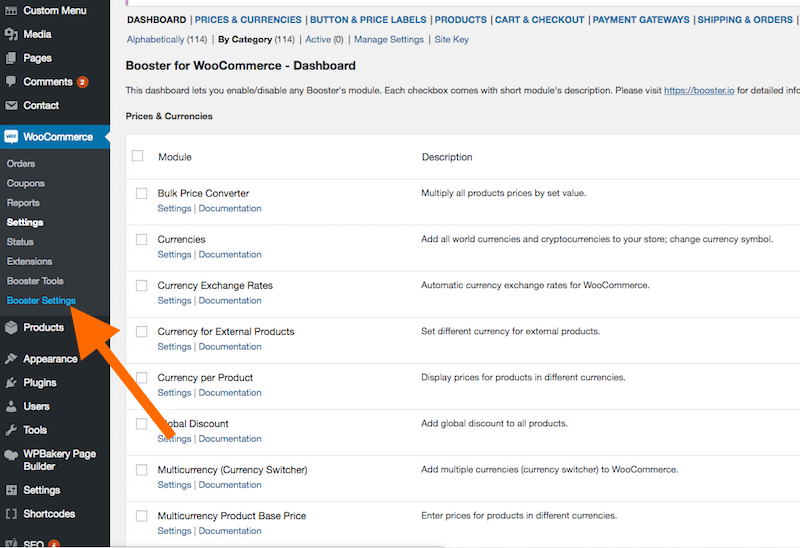Open Documentation for Currency for External Products
This screenshot has height=548, width=800.
click(230, 346)
